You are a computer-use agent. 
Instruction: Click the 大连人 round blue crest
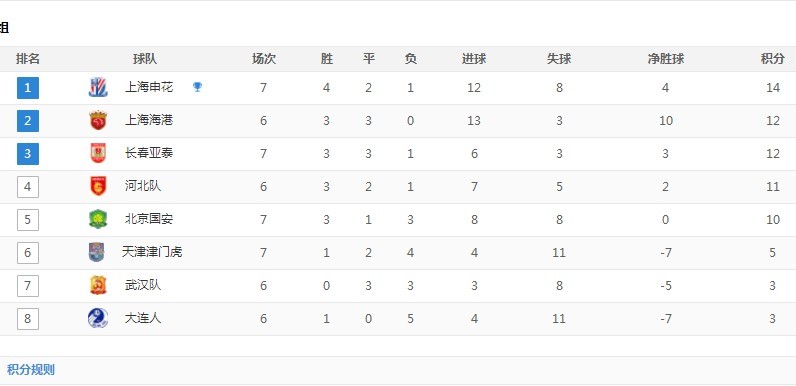point(98,318)
